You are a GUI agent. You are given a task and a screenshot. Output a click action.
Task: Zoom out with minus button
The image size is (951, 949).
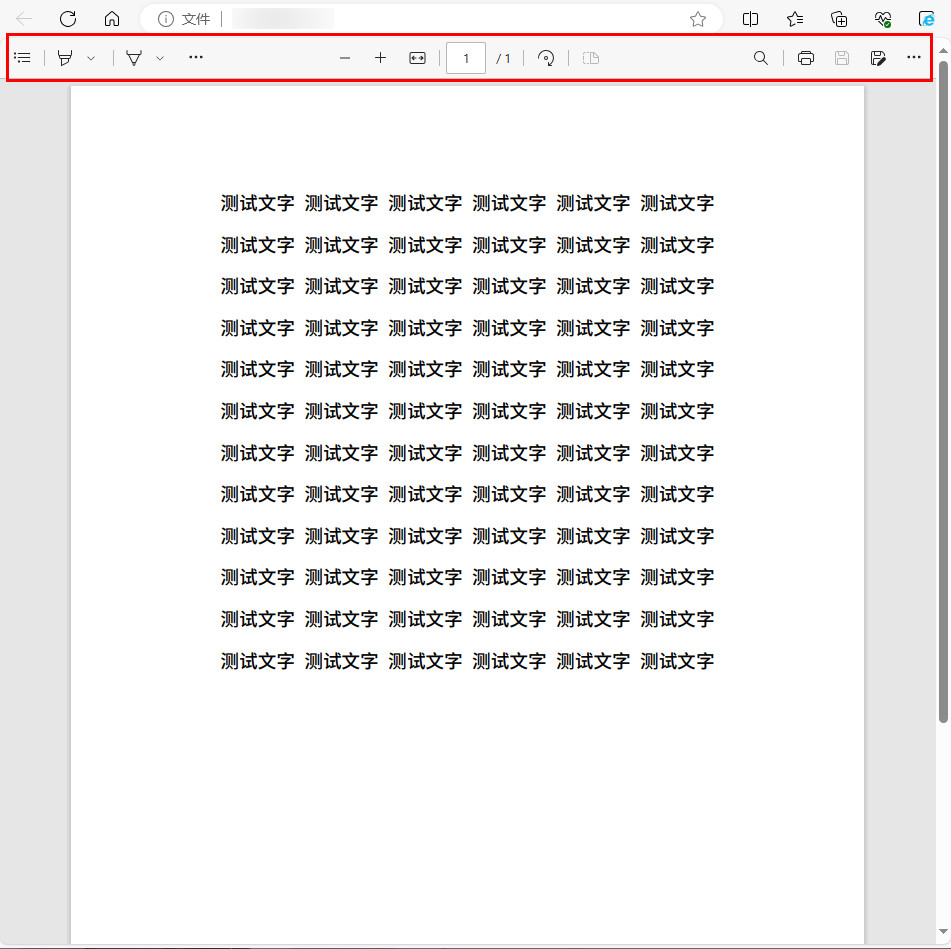345,58
